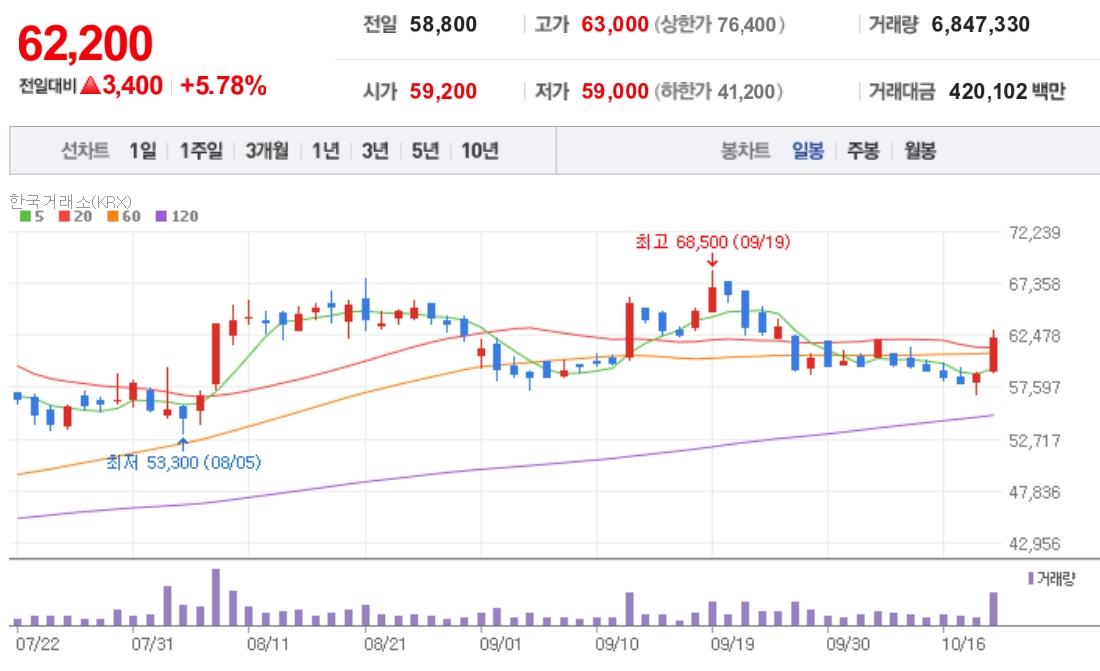Click the 09/19 date axis label
This screenshot has width=1100, height=671.
click(732, 644)
